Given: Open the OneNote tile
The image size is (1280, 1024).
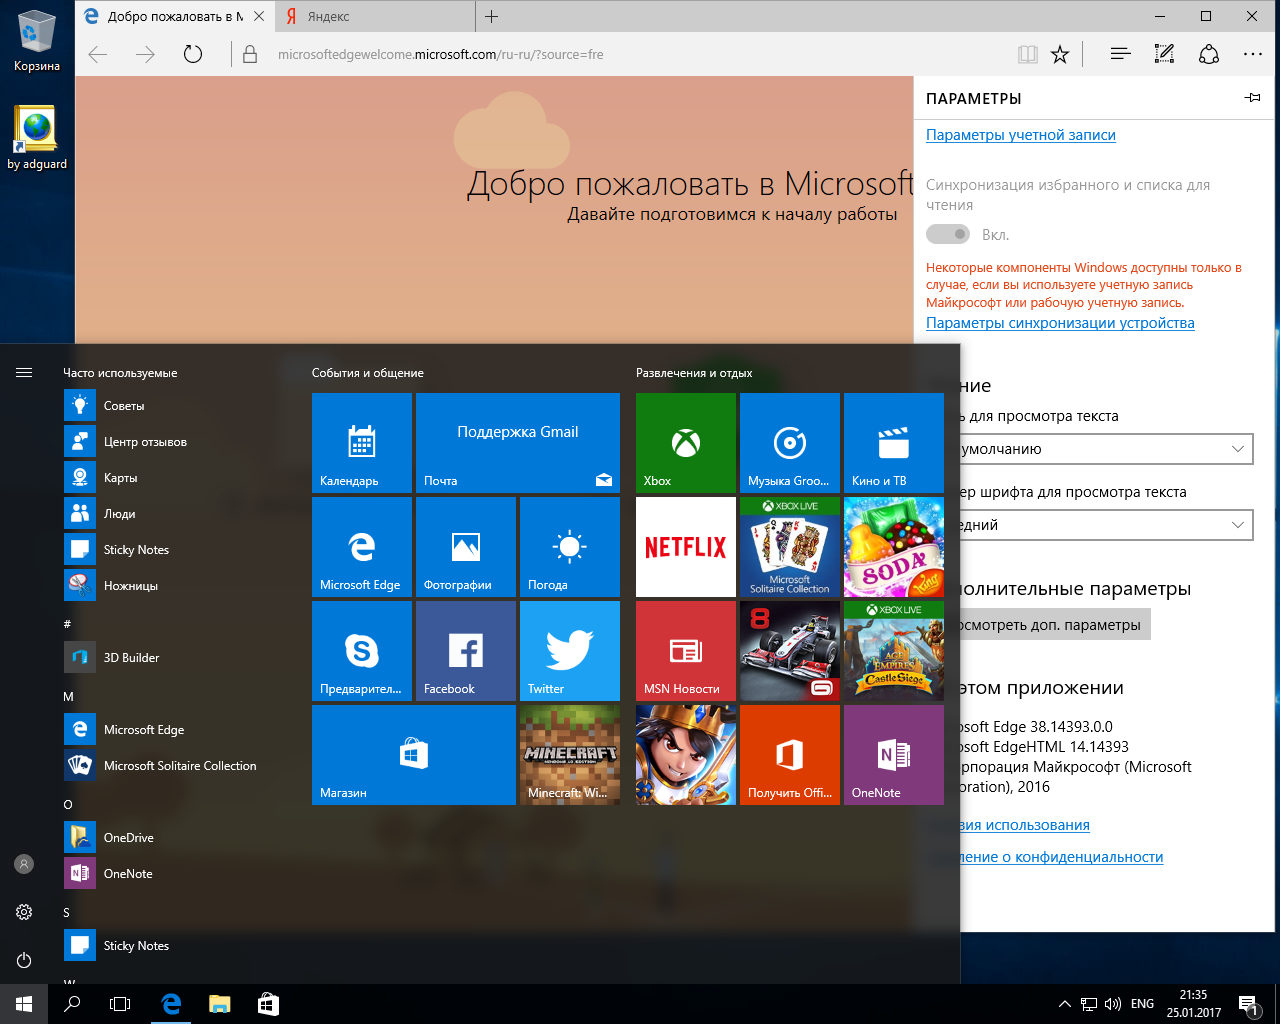Looking at the screenshot, I should click(x=894, y=755).
